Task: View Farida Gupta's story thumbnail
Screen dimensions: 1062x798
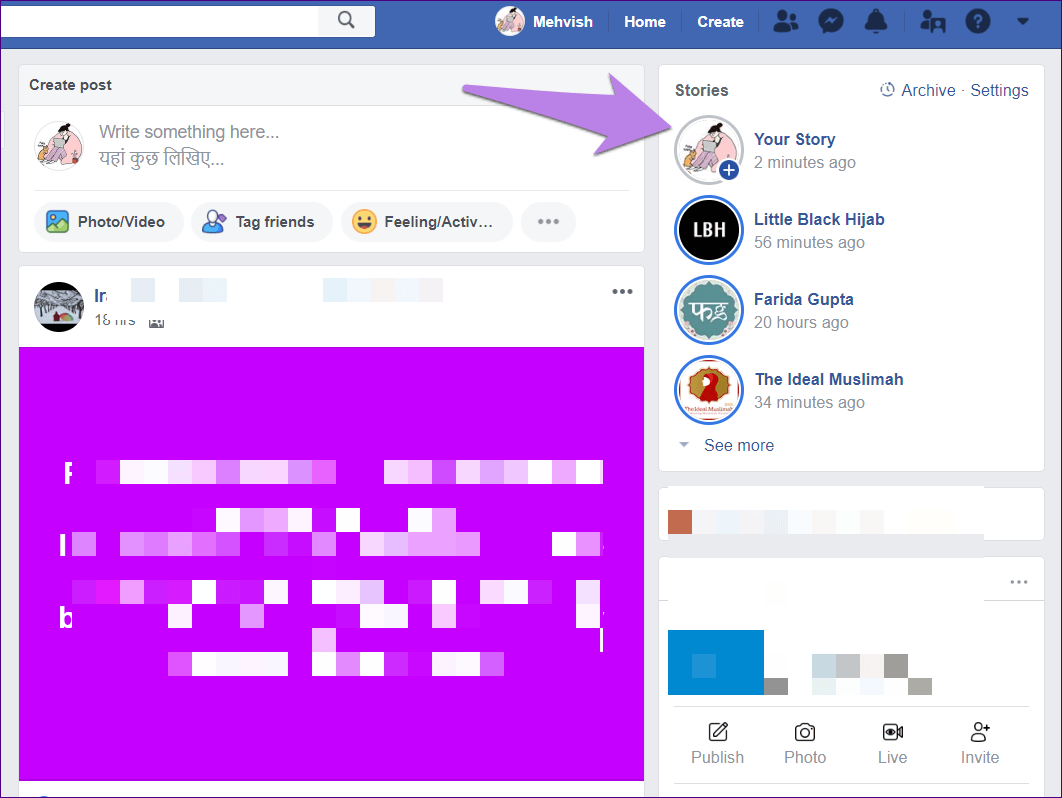Action: [x=709, y=310]
